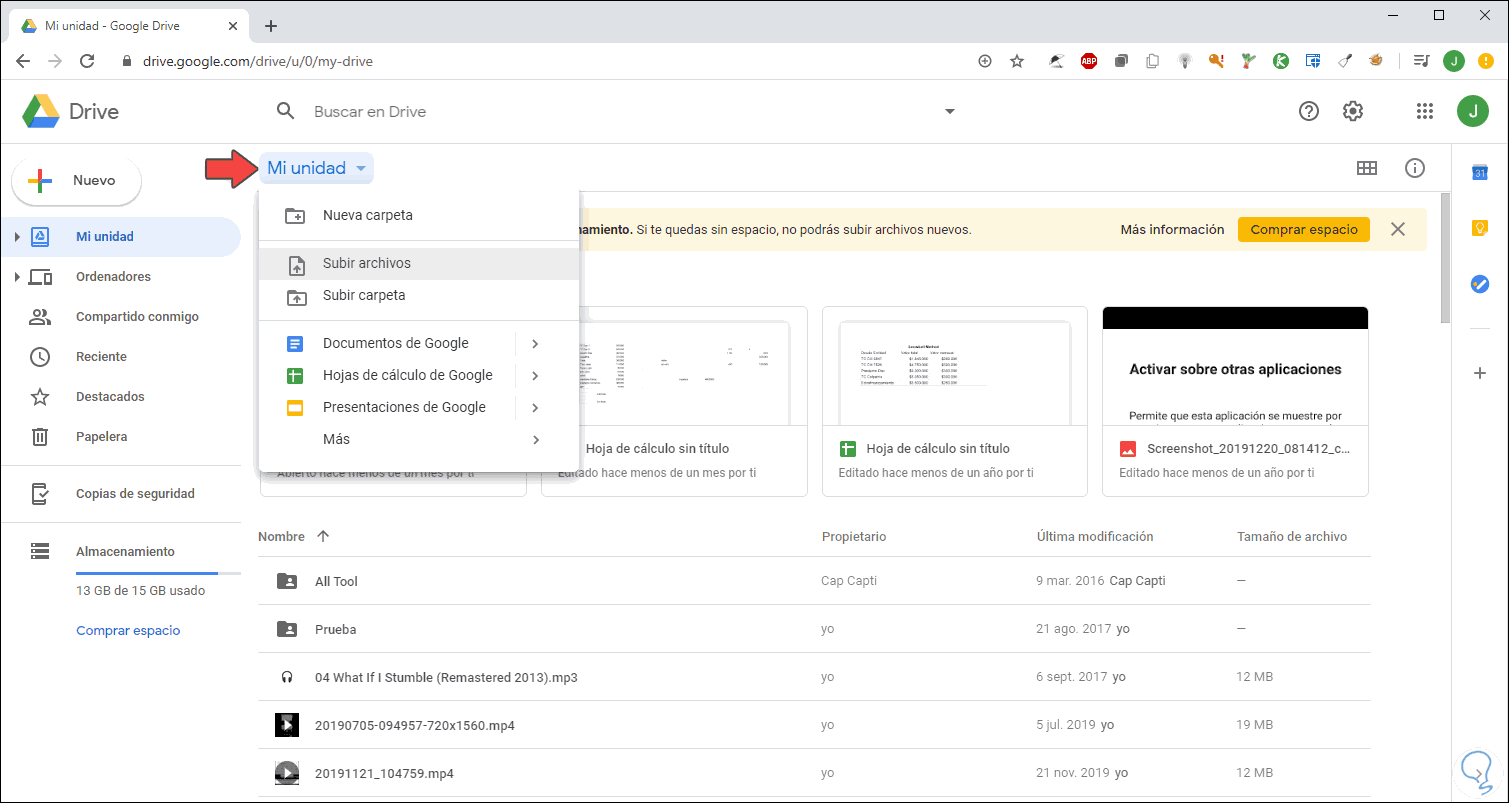This screenshot has height=803, width=1509.
Task: Open the Mi unidad dropdown
Action: coord(317,168)
